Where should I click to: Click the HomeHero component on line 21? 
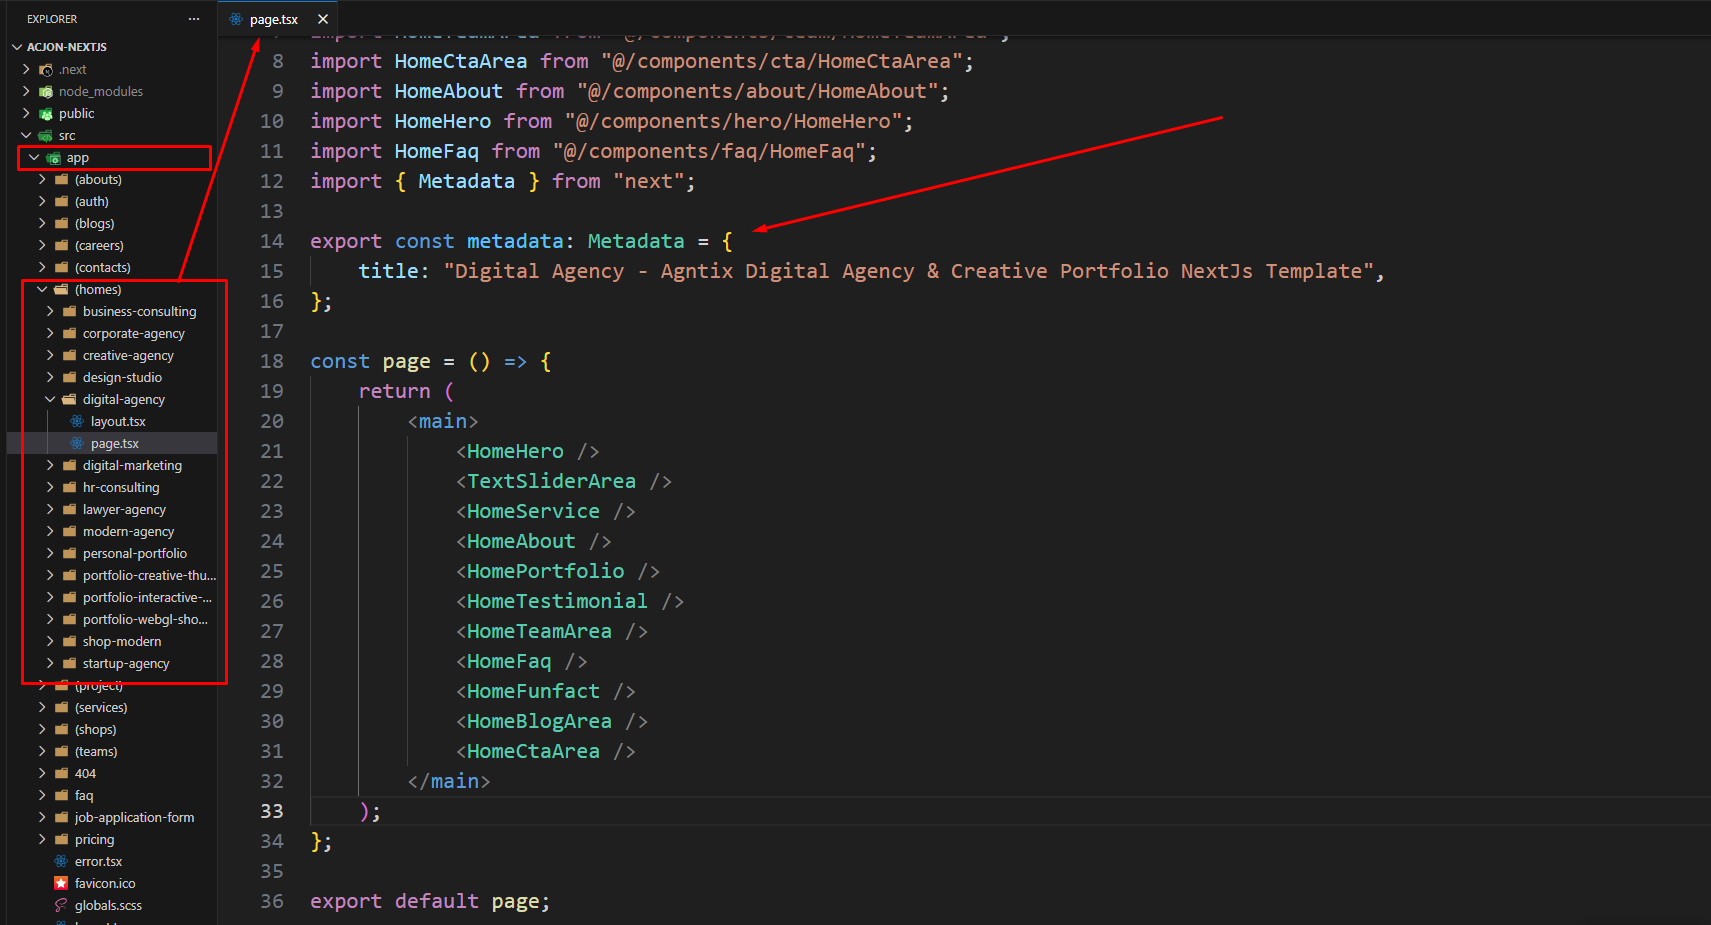[515, 452]
